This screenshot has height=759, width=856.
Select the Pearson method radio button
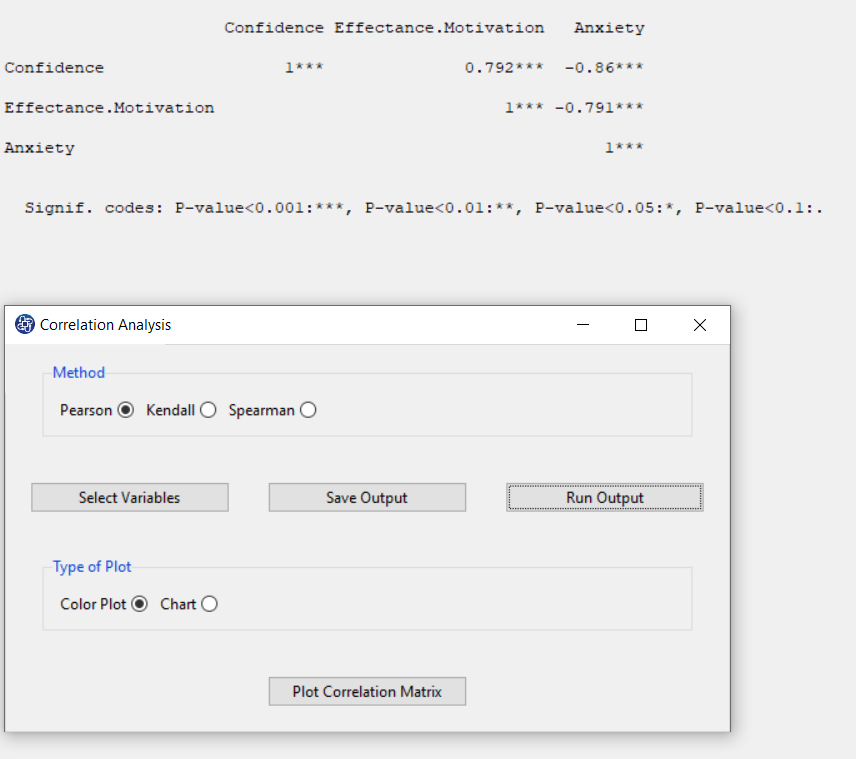pos(126,410)
